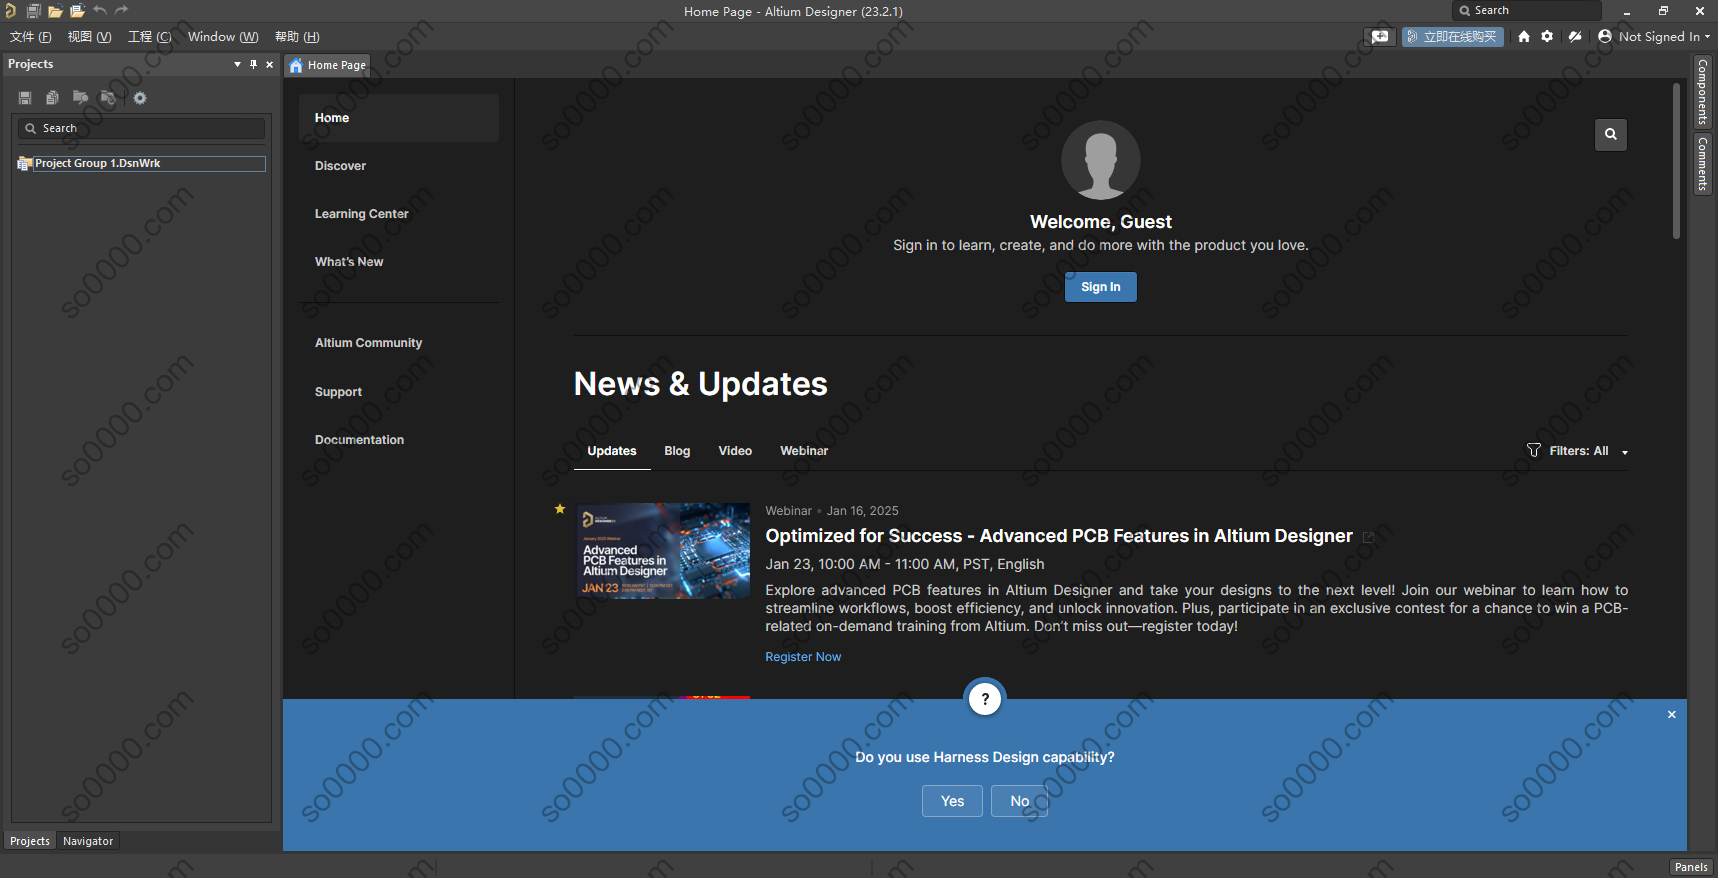Click the title bar Search field
Screen dimensions: 1718x878
[1526, 10]
